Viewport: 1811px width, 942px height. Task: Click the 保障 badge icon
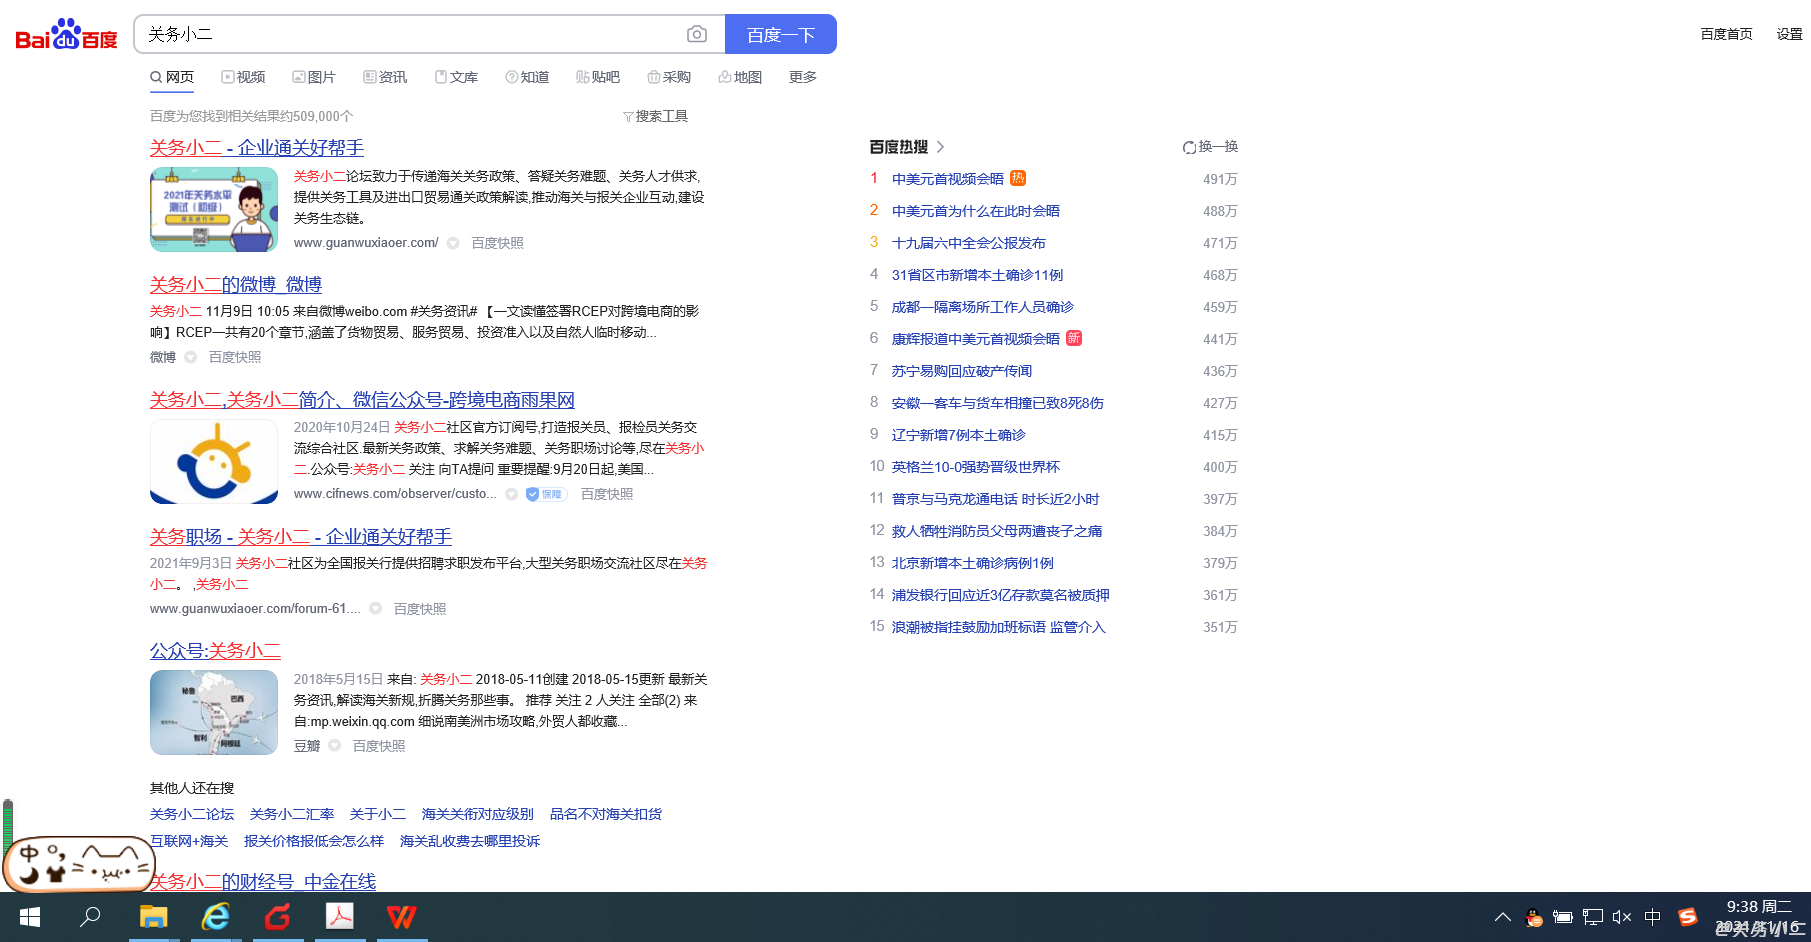[546, 494]
